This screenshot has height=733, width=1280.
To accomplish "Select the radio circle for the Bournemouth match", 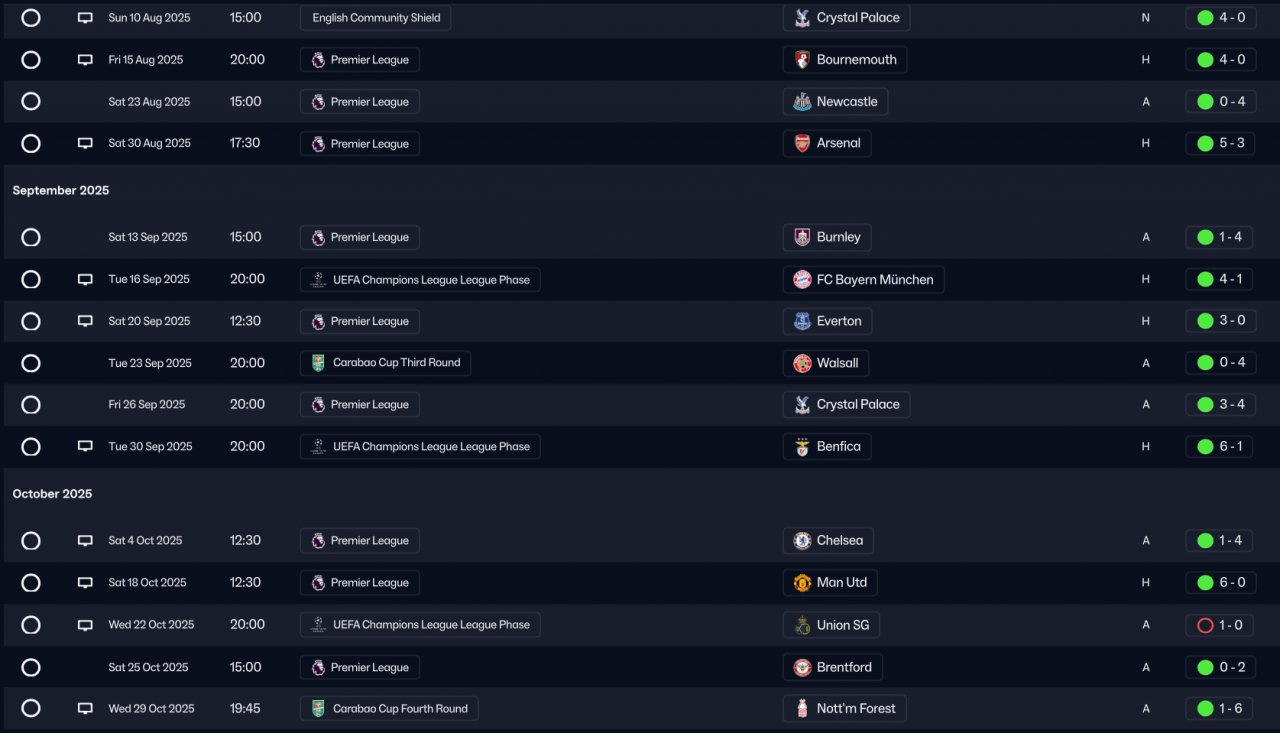I will [31, 60].
